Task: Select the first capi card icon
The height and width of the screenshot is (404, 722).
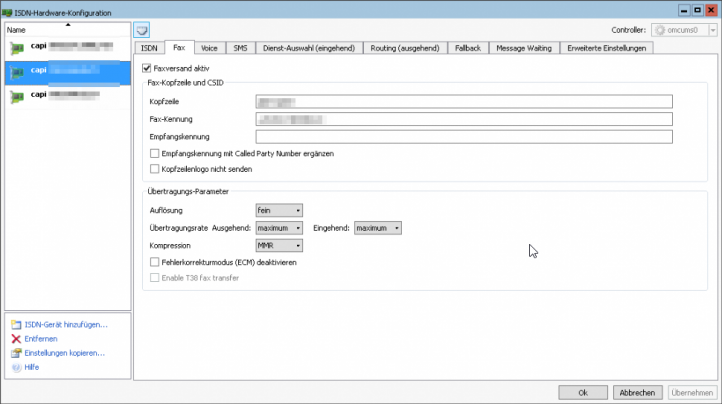Action: 17,47
